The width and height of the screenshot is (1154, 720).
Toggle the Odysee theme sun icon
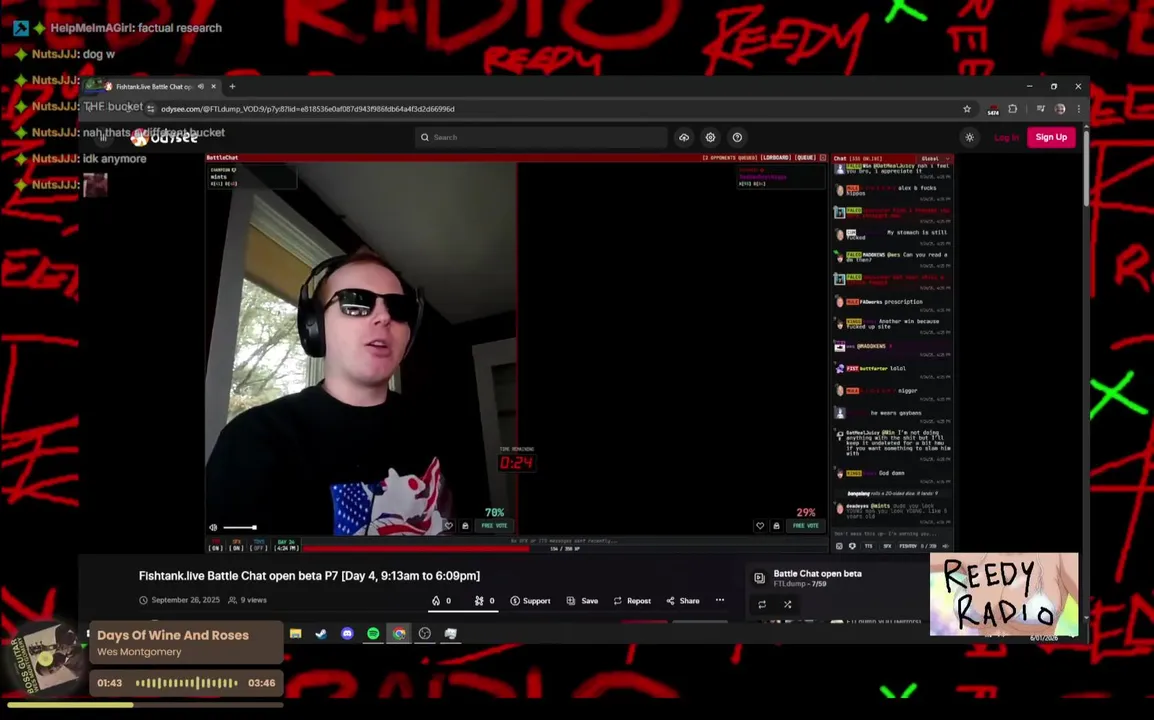(x=969, y=138)
